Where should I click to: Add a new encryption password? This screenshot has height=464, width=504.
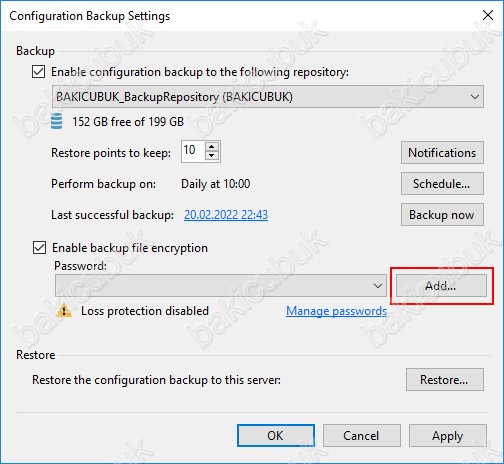(x=441, y=286)
